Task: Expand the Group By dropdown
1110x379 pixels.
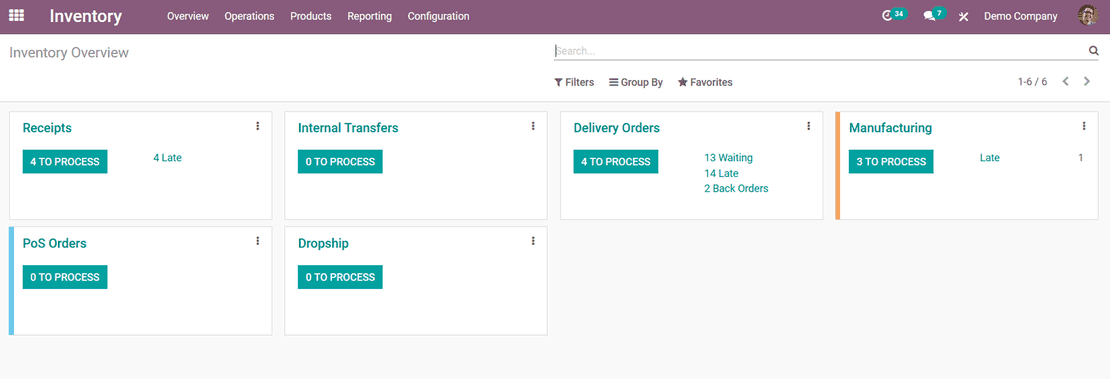Action: coord(636,82)
